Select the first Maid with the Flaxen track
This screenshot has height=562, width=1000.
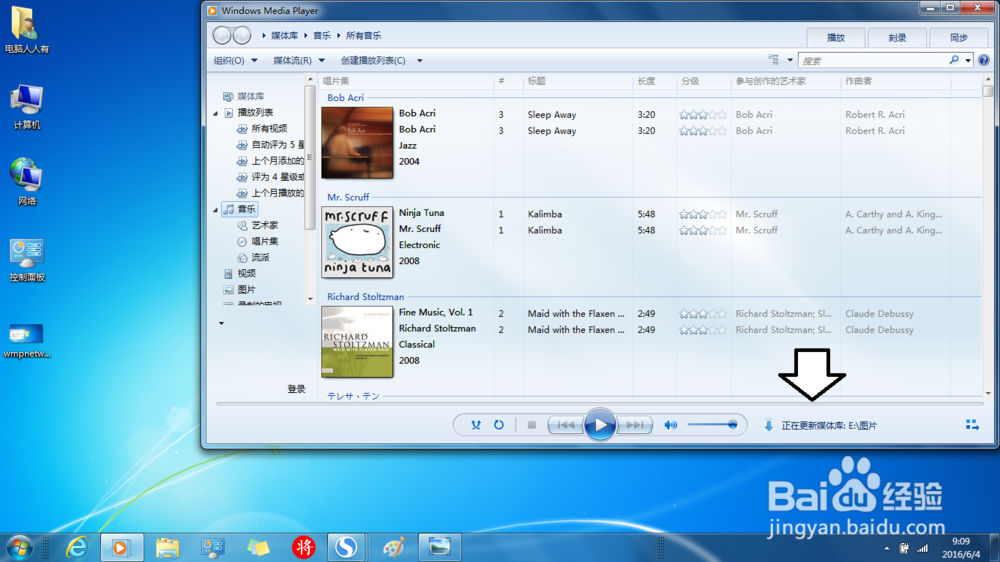576,314
